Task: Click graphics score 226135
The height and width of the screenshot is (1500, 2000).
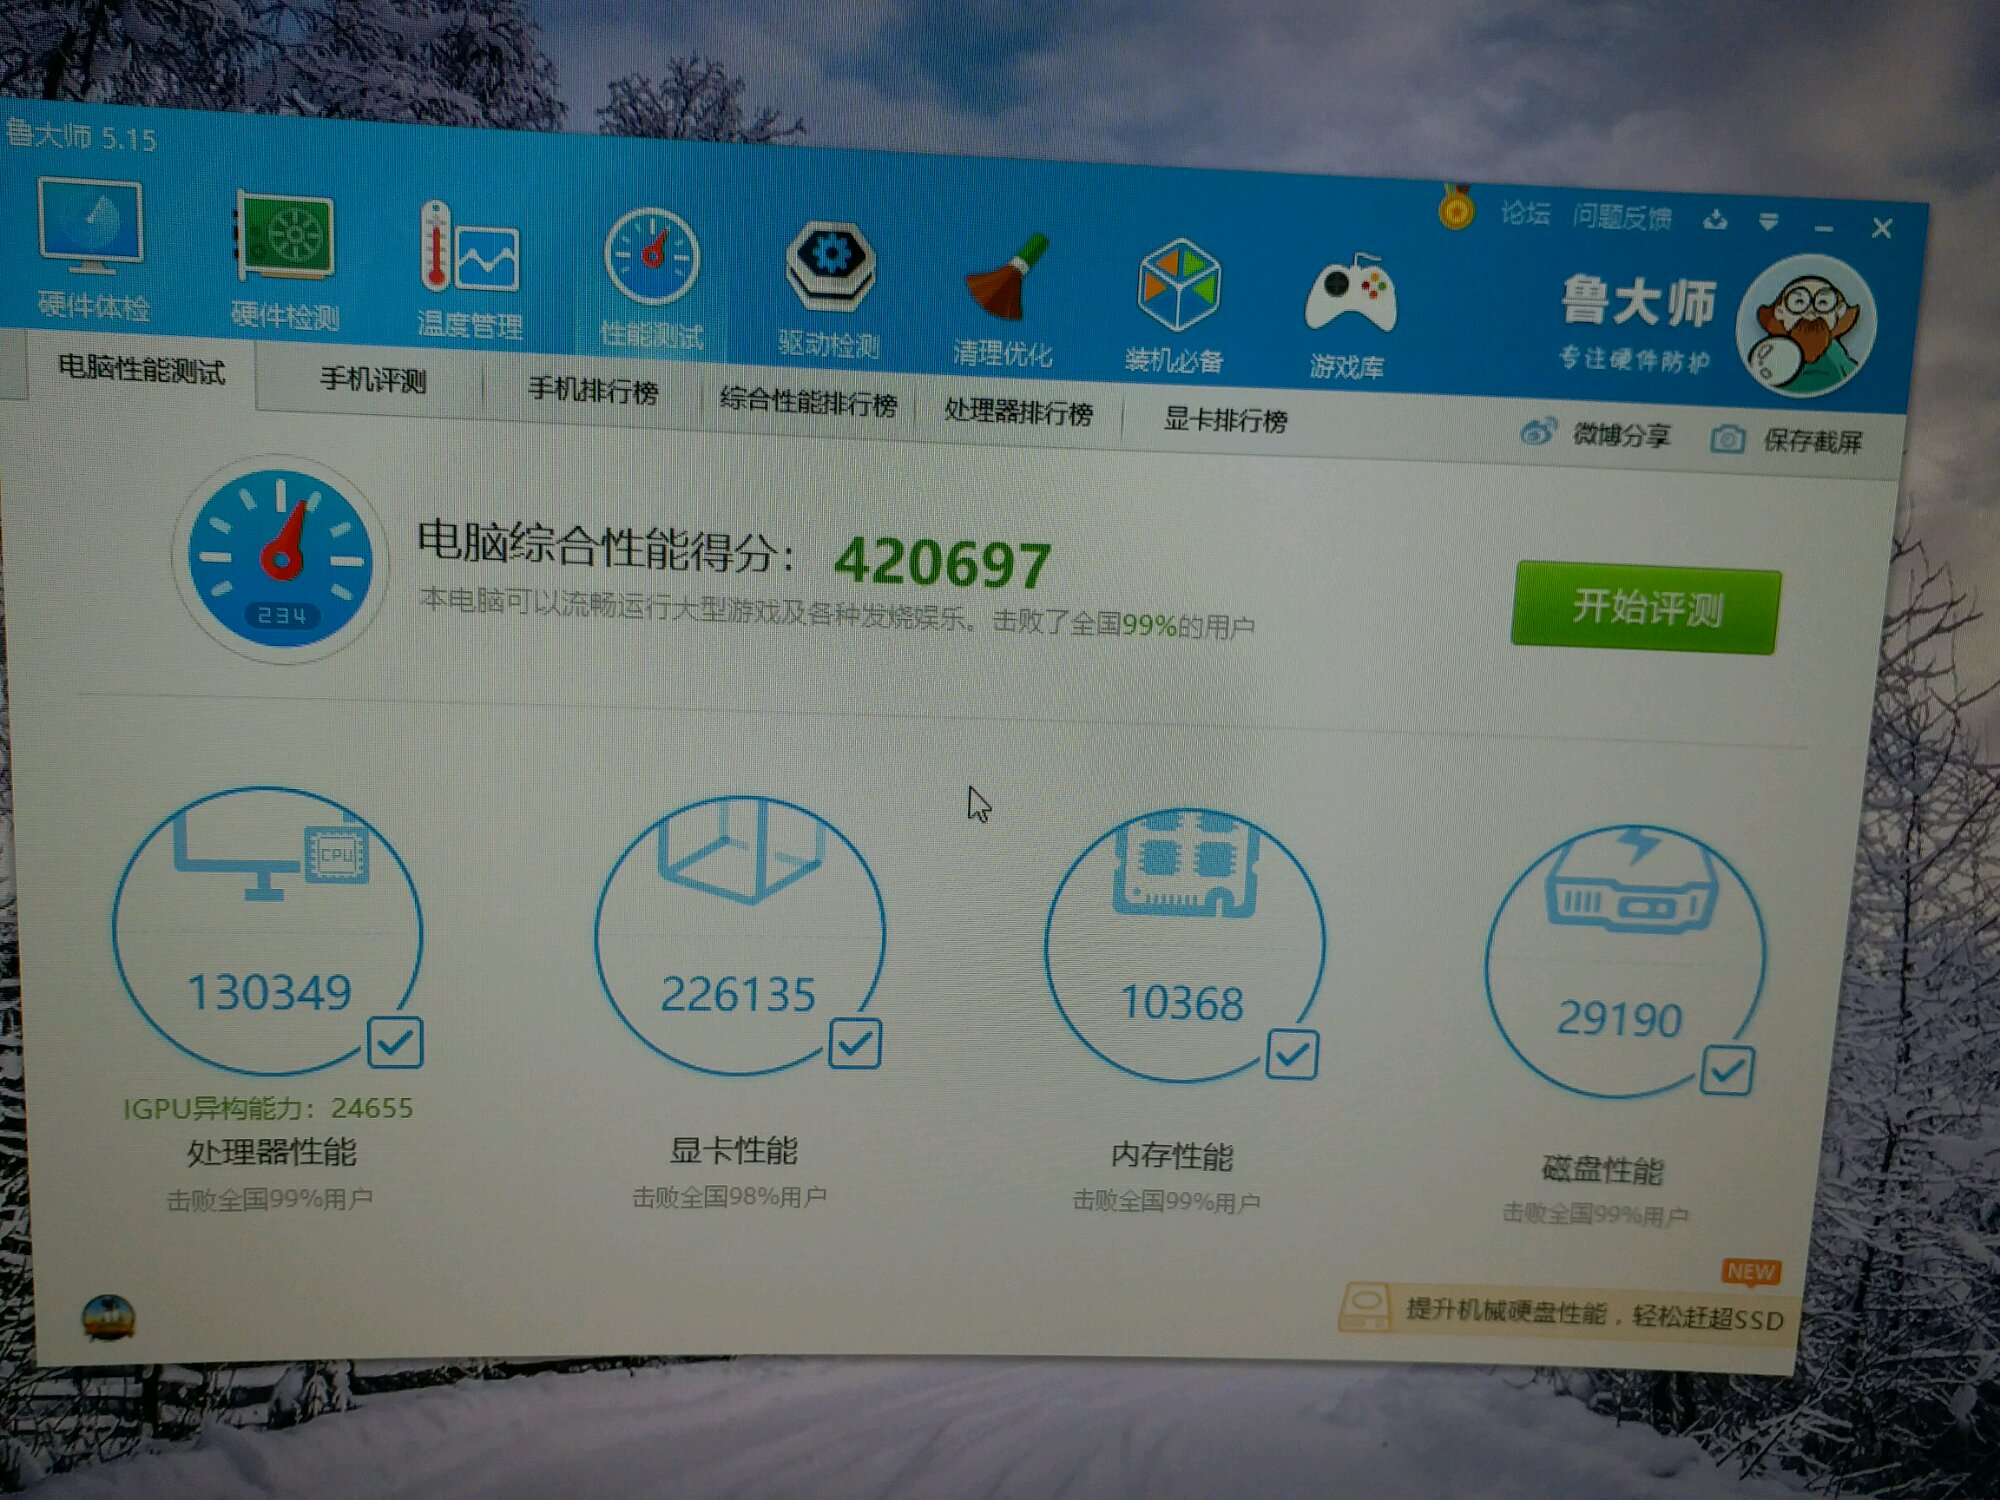Action: tap(738, 994)
